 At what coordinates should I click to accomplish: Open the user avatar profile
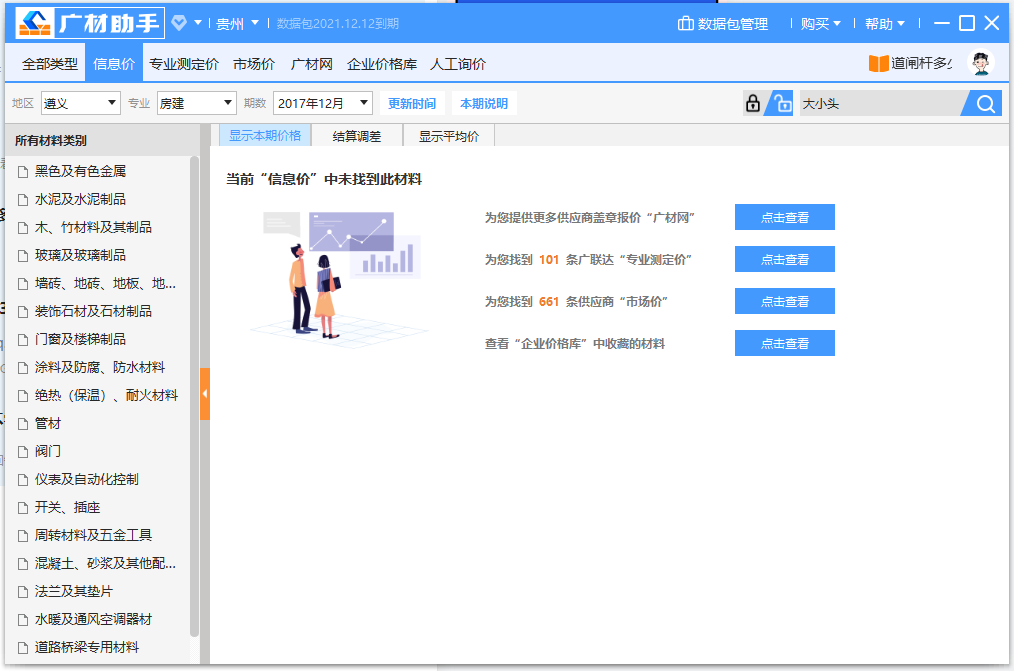click(981, 63)
